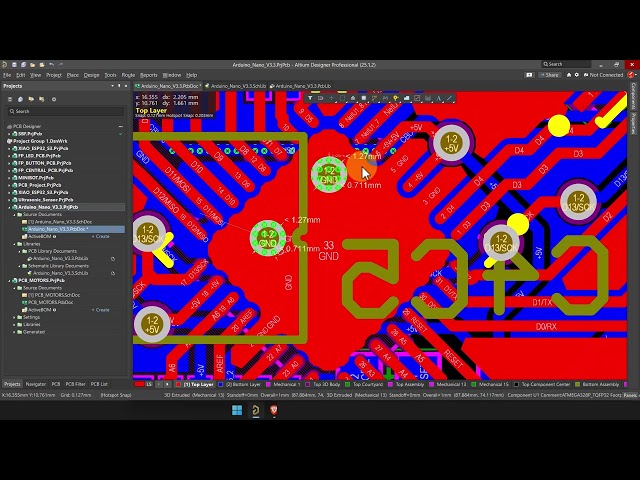Click the Undo arrow icon
This screenshot has width=640, height=480.
(x=51, y=64)
